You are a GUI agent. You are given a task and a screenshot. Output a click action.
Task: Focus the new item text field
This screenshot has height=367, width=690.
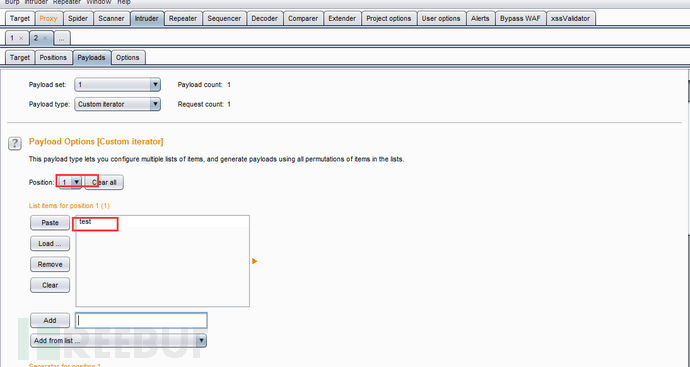141,320
